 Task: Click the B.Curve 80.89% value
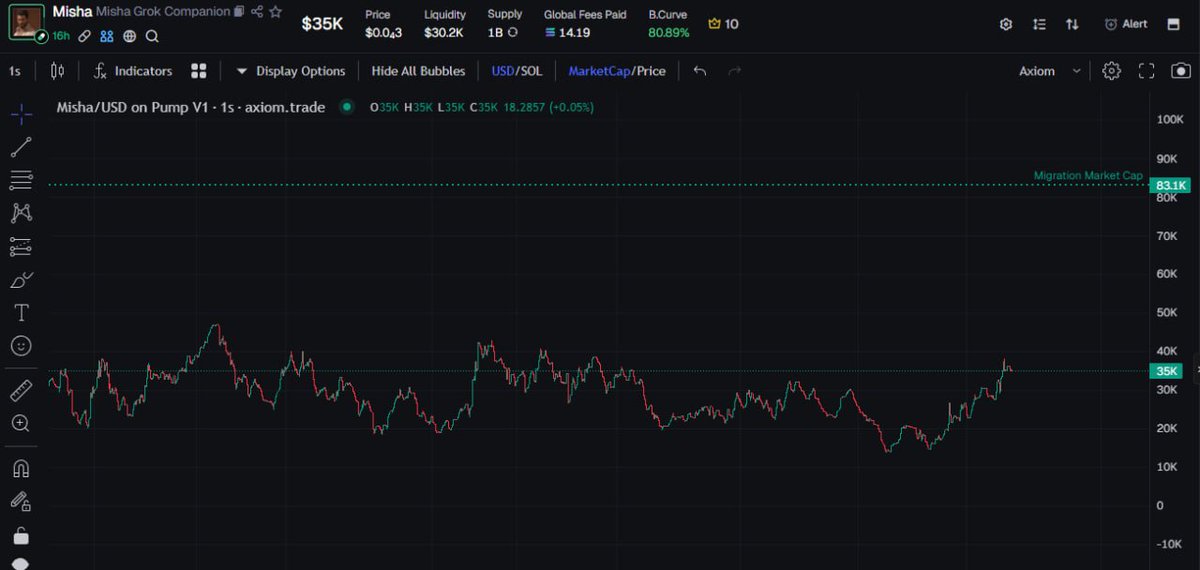pyautogui.click(x=668, y=32)
